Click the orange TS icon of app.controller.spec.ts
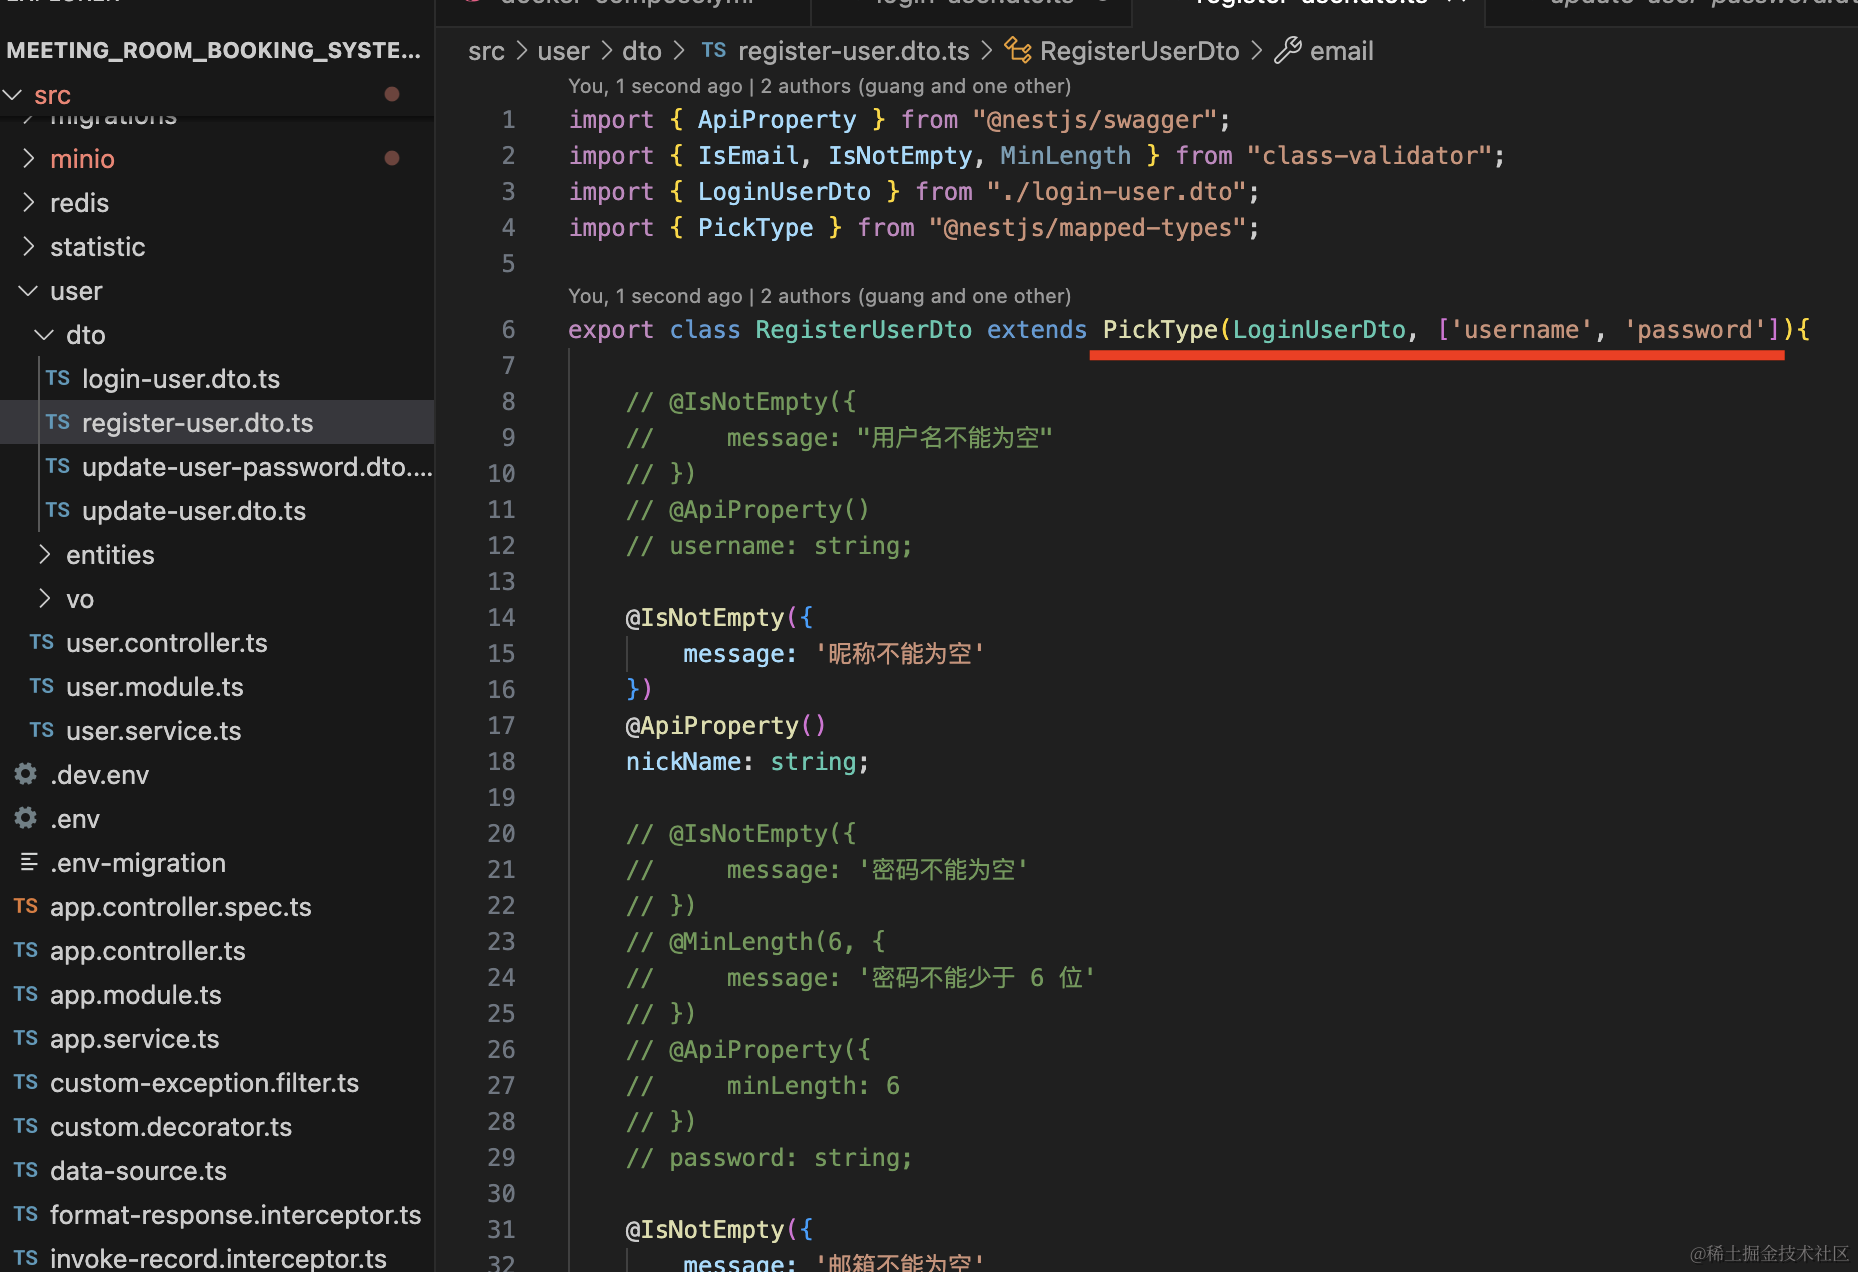The image size is (1858, 1272). 26,906
